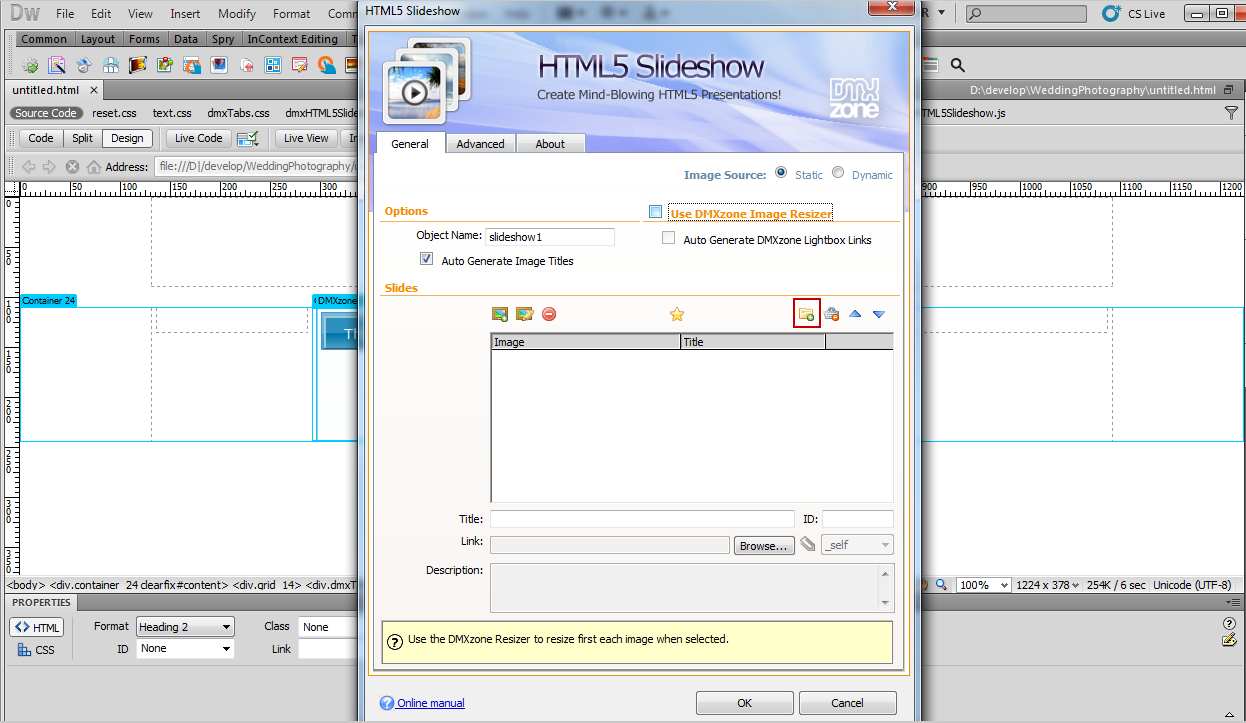Click the Cancel button
Image resolution: width=1246 pixels, height=723 pixels.
click(x=847, y=703)
